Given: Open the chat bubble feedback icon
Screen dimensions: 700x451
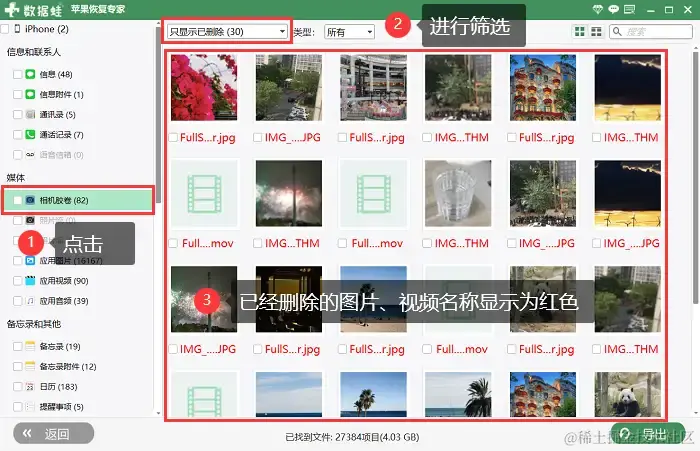Looking at the screenshot, I should click(613, 9).
